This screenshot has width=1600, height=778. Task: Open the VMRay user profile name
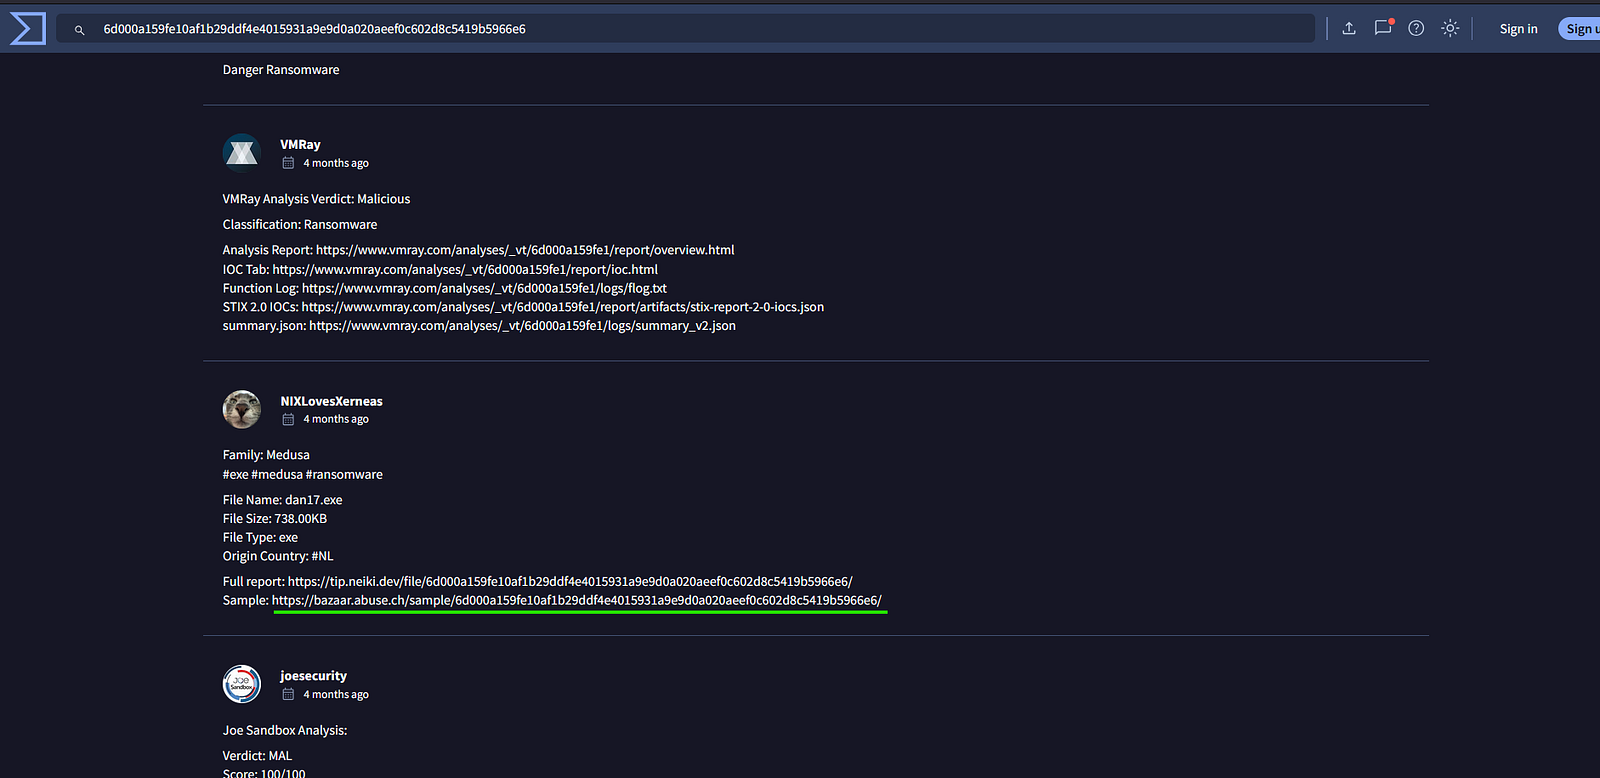pyautogui.click(x=300, y=144)
